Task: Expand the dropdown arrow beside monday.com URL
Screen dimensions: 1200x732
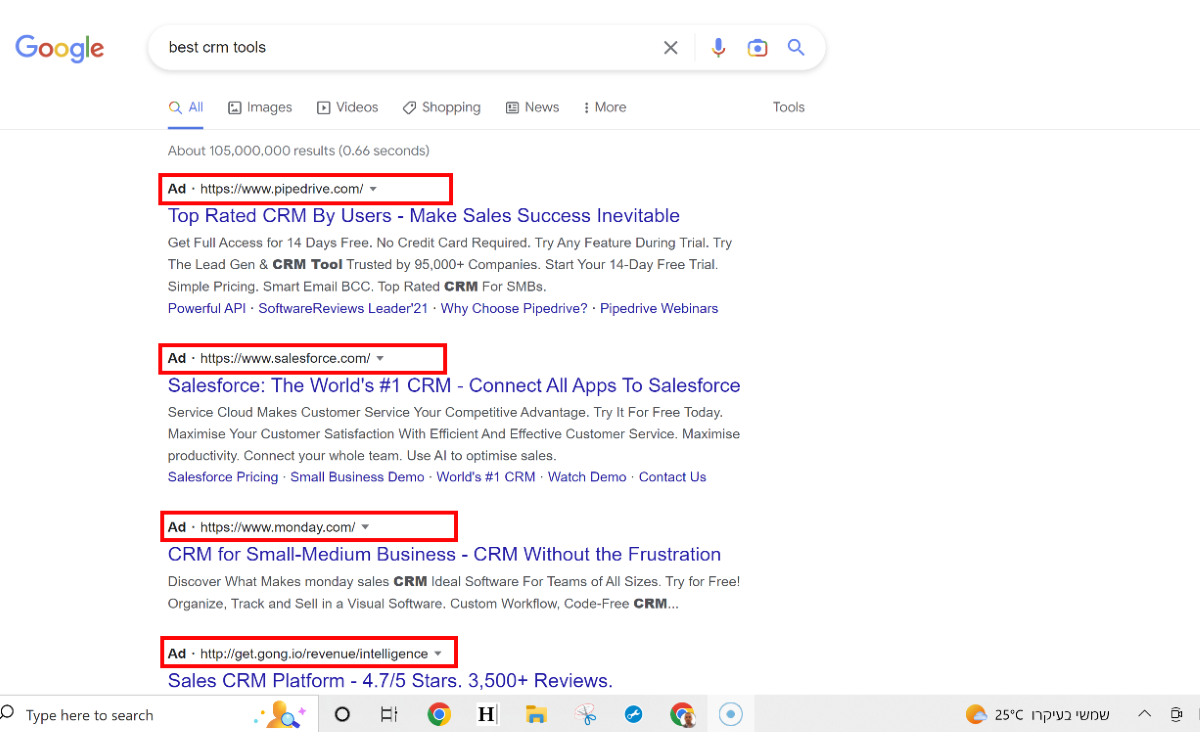Action: pyautogui.click(x=365, y=527)
